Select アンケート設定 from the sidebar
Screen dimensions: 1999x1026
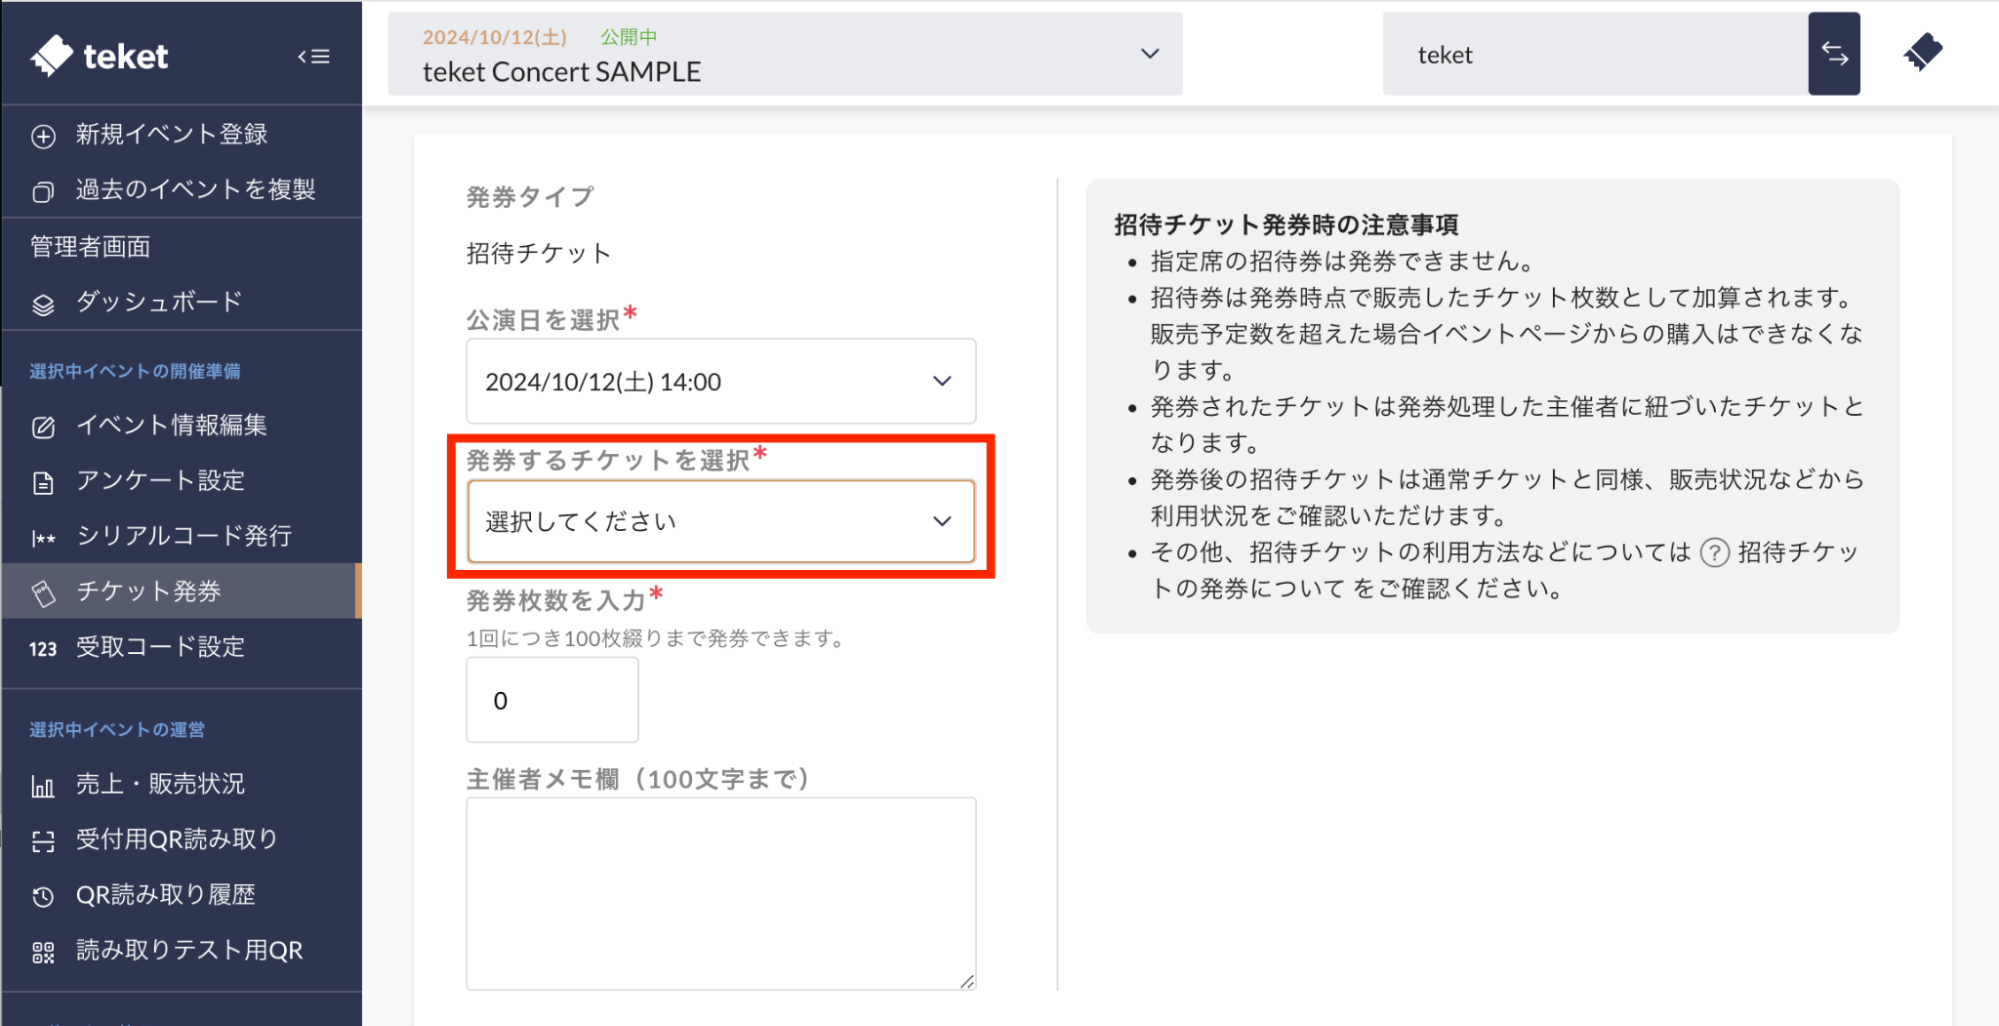(x=160, y=481)
